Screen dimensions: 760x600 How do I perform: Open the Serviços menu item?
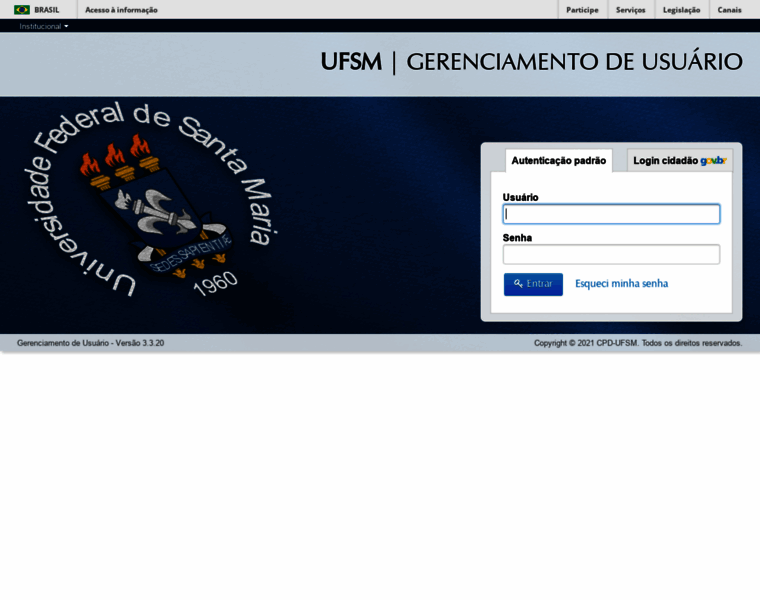click(631, 10)
